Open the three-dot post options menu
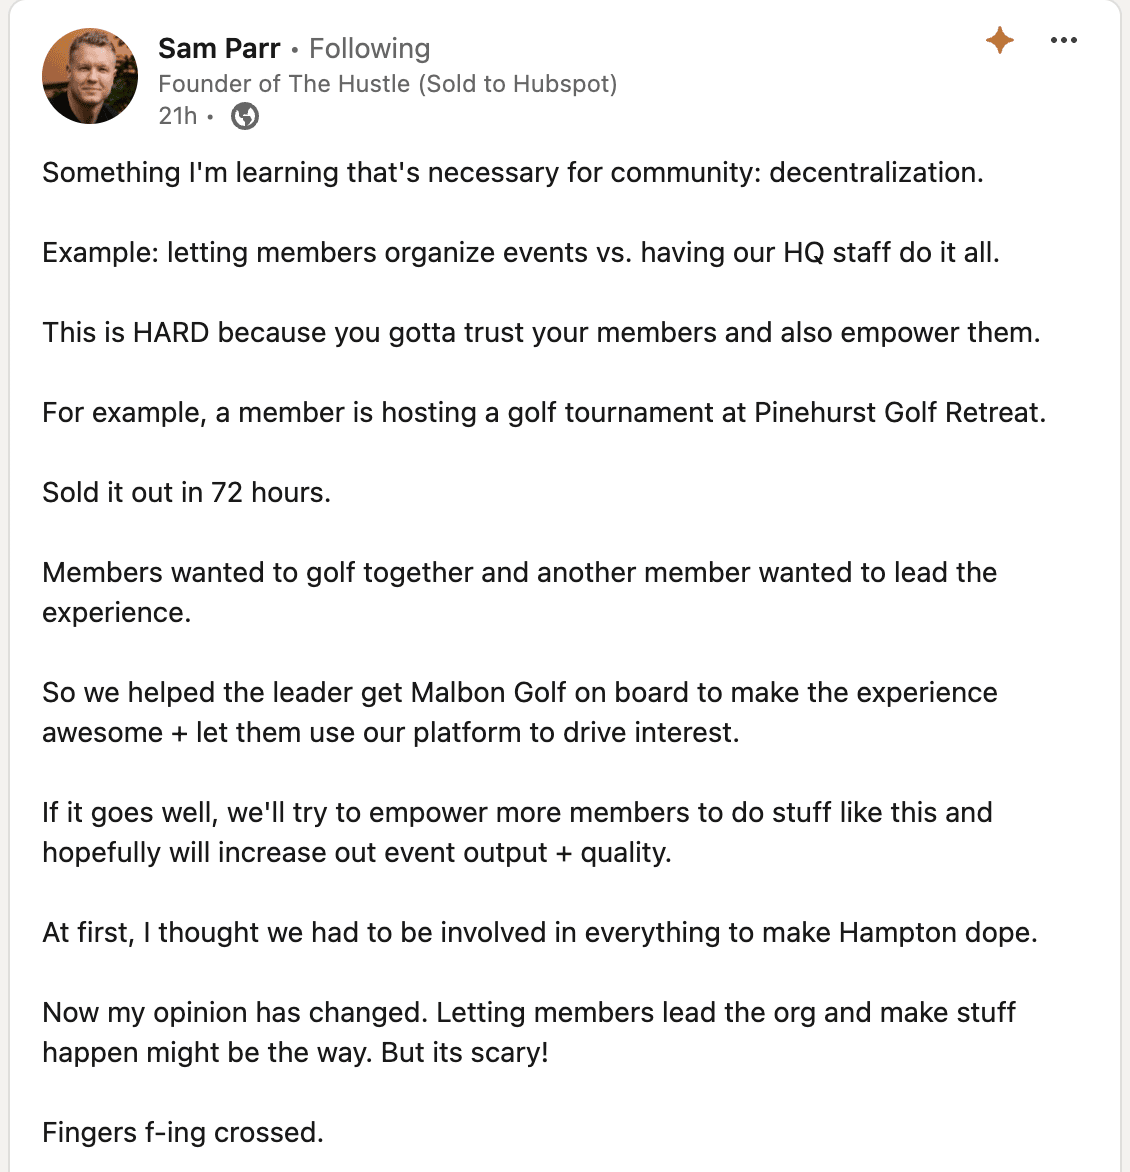 pyautogui.click(x=1064, y=39)
